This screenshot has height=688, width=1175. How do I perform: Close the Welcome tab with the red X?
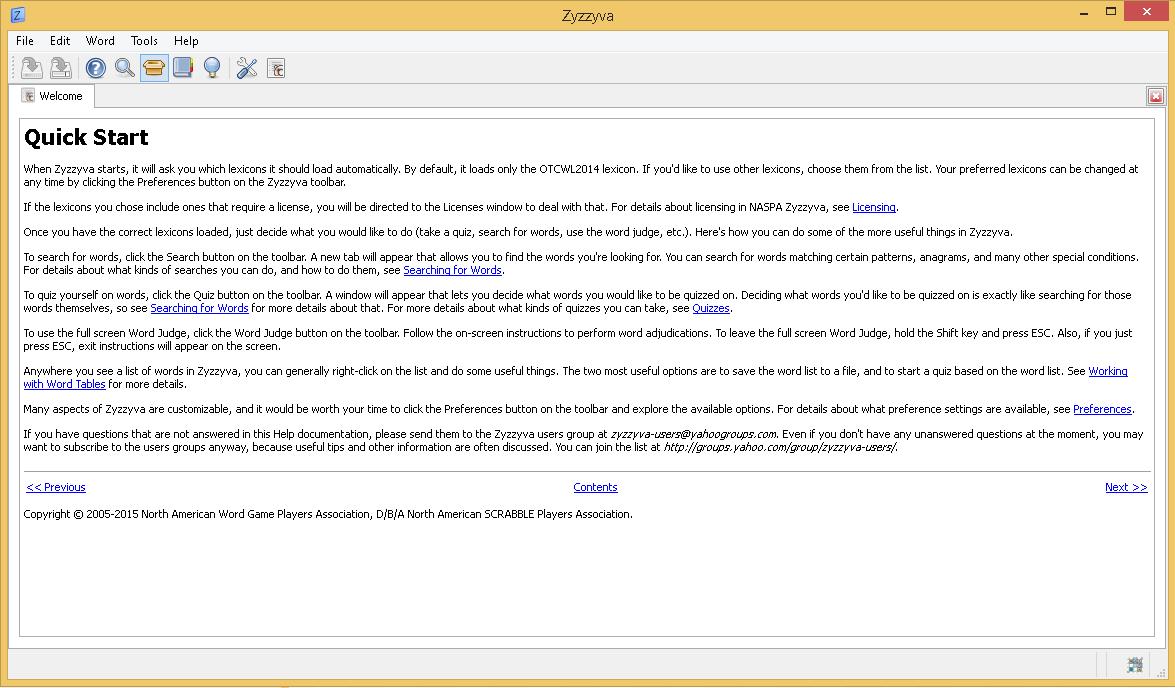coord(1156,95)
